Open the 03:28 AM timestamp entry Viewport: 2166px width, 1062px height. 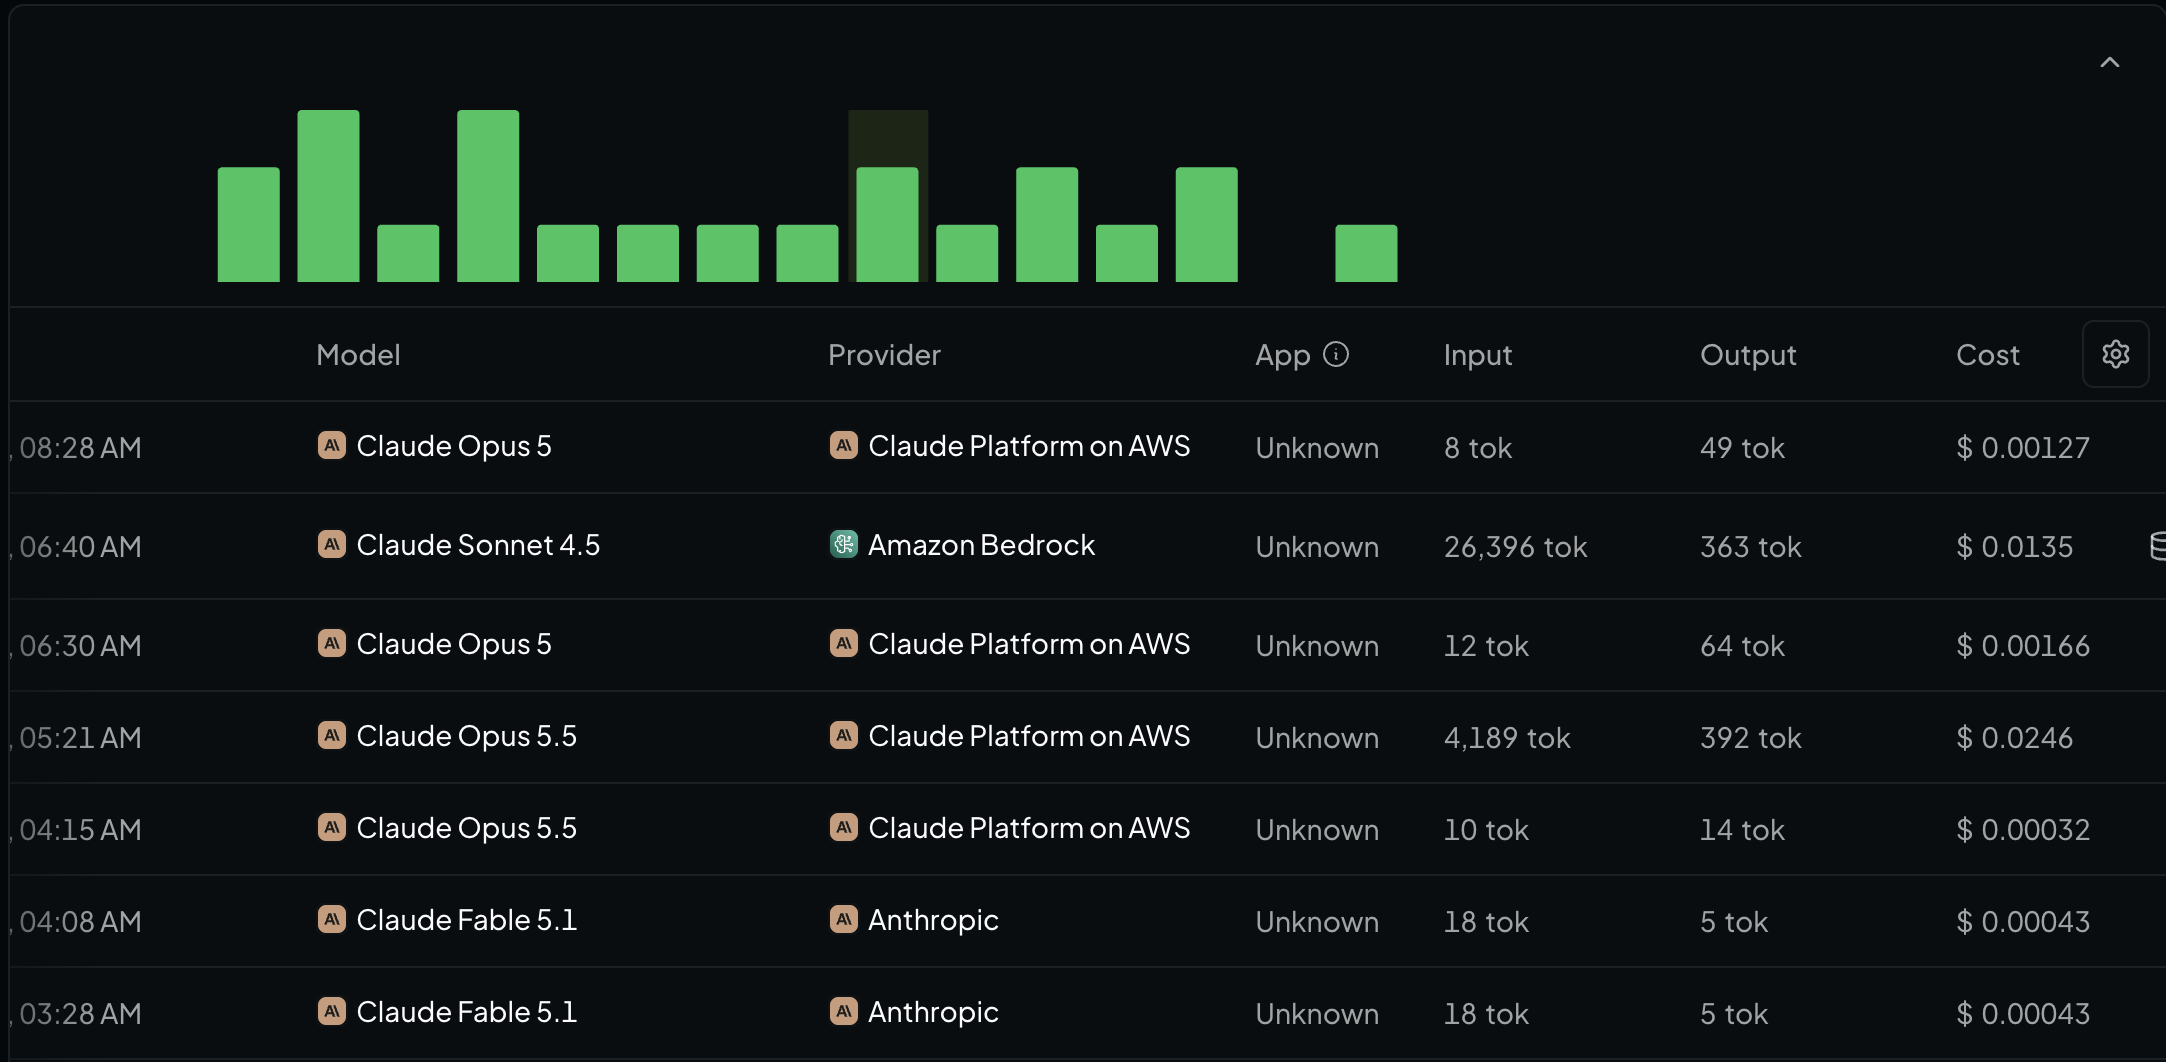(80, 1013)
